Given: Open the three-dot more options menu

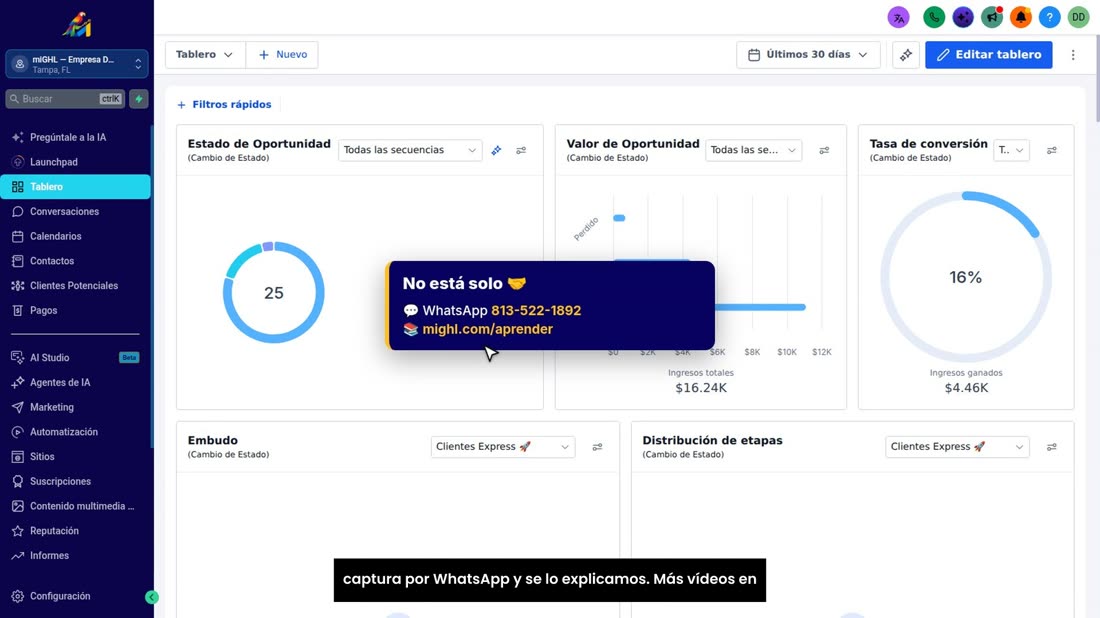Looking at the screenshot, I should pos(1073,55).
